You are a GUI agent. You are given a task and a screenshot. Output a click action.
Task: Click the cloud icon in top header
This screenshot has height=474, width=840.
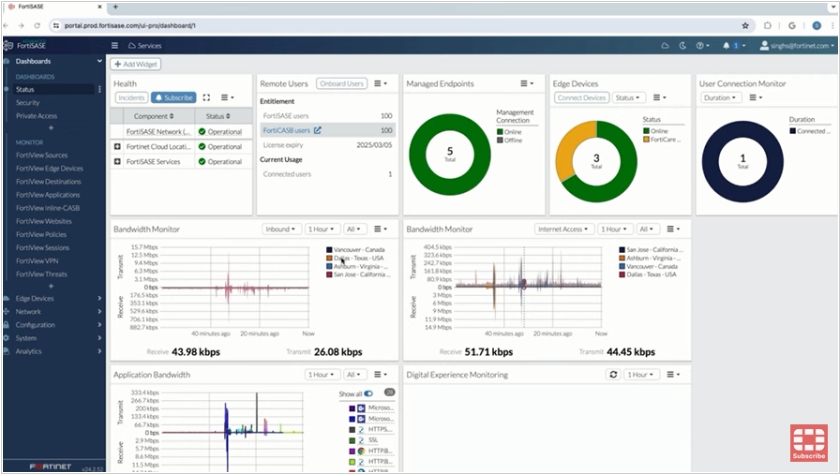666,46
